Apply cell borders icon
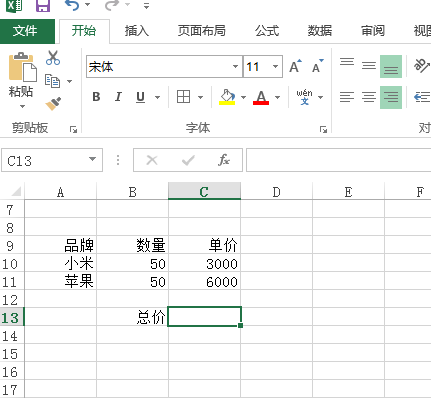This screenshot has width=431, height=398. click(183, 97)
